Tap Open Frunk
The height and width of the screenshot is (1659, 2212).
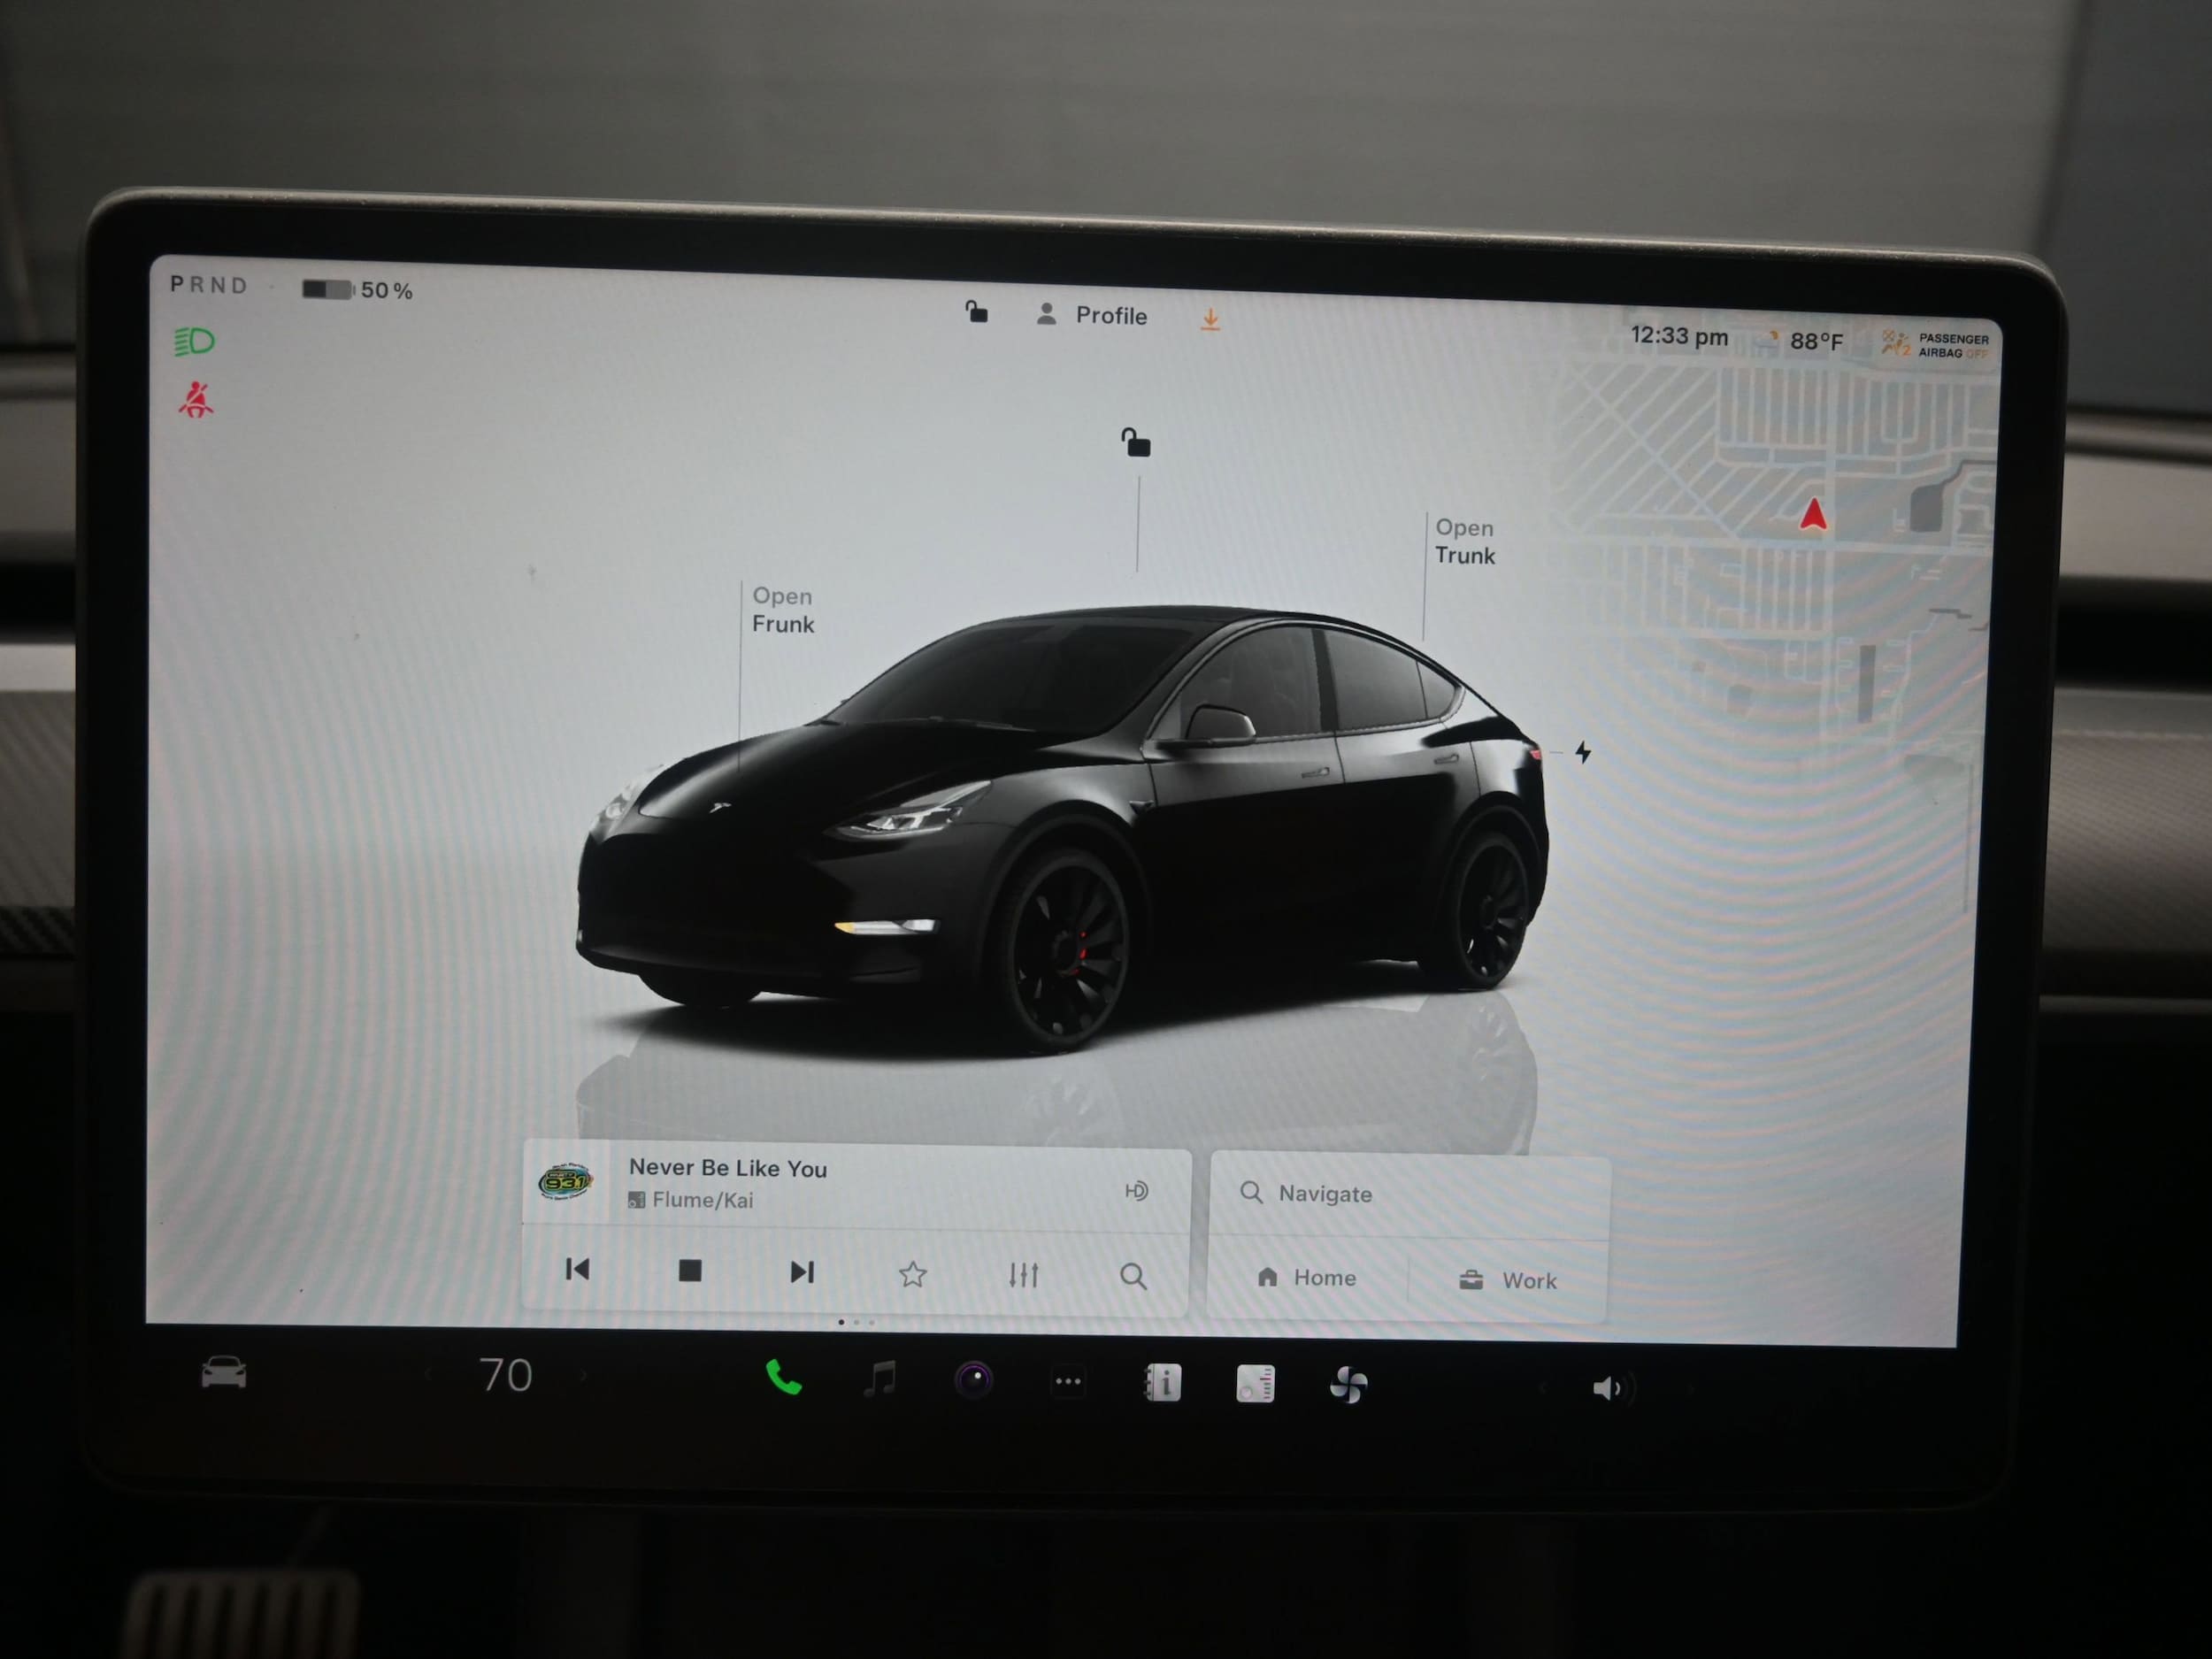[x=782, y=610]
